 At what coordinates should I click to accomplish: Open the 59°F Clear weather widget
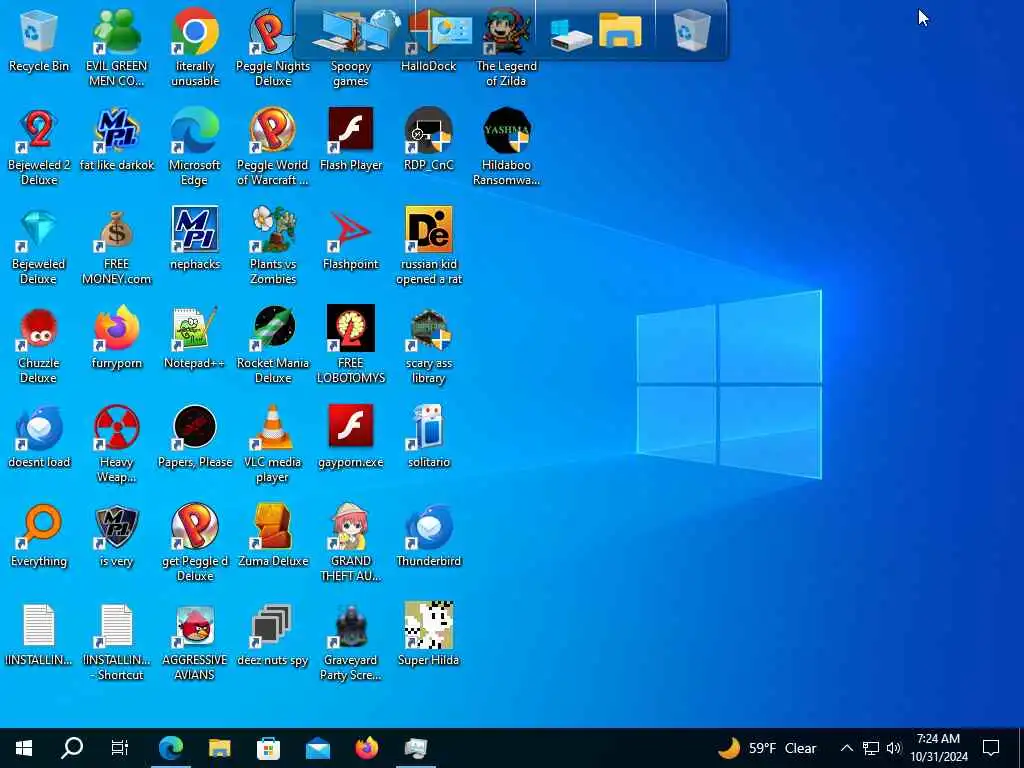pyautogui.click(x=767, y=748)
